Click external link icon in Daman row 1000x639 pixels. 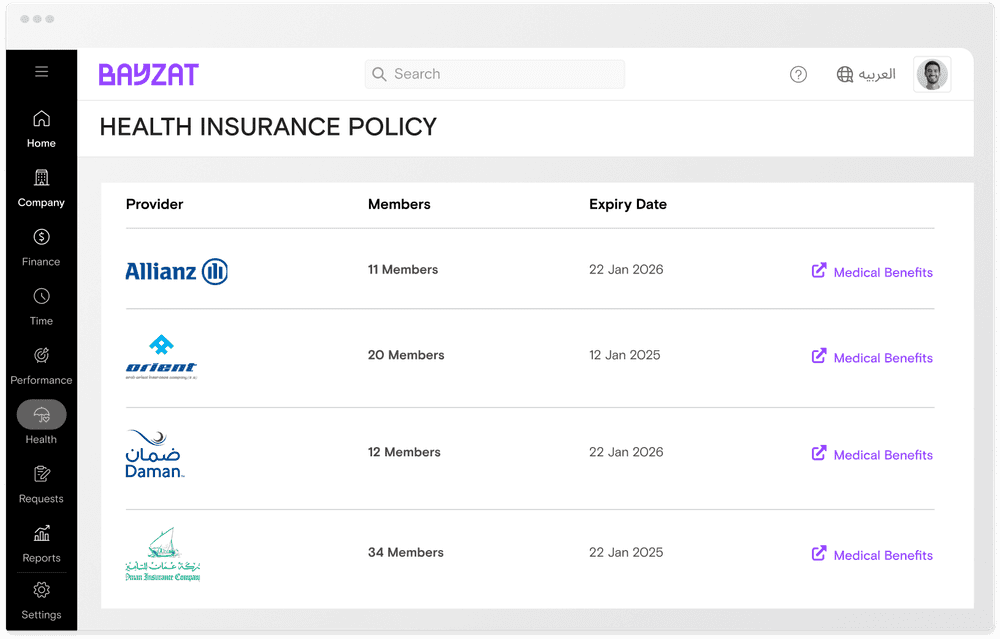tap(819, 453)
